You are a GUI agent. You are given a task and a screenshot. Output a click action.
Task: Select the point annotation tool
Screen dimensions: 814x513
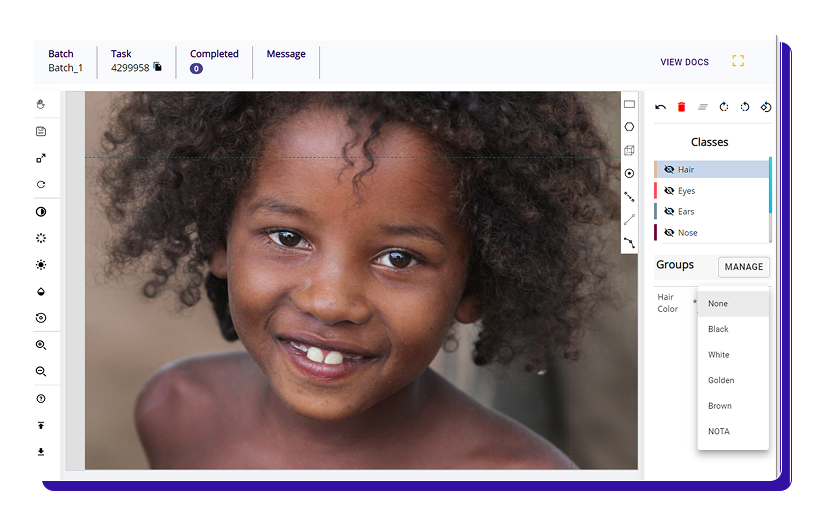coord(629,173)
